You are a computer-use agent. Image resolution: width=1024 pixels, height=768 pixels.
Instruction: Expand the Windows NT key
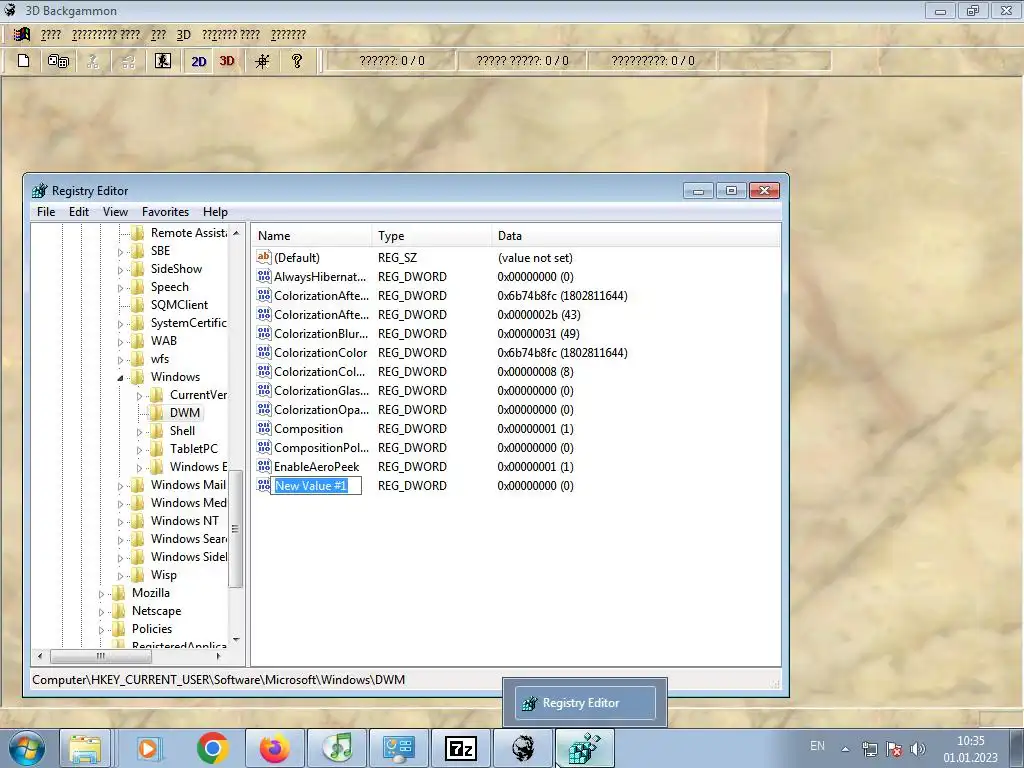(120, 522)
